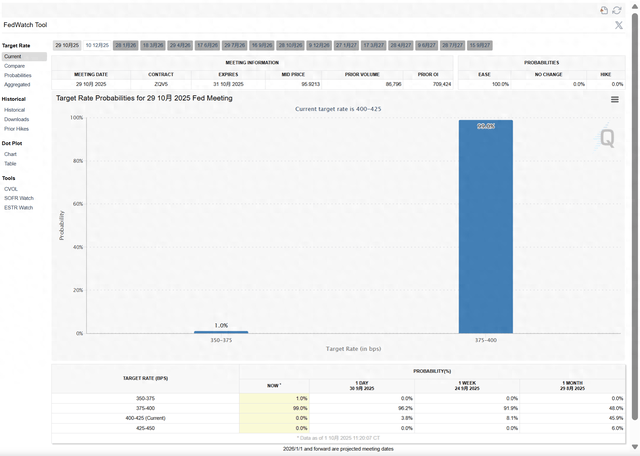The image size is (640, 456).
Task: Open the Dot Plot Table link
Action: click(10, 163)
